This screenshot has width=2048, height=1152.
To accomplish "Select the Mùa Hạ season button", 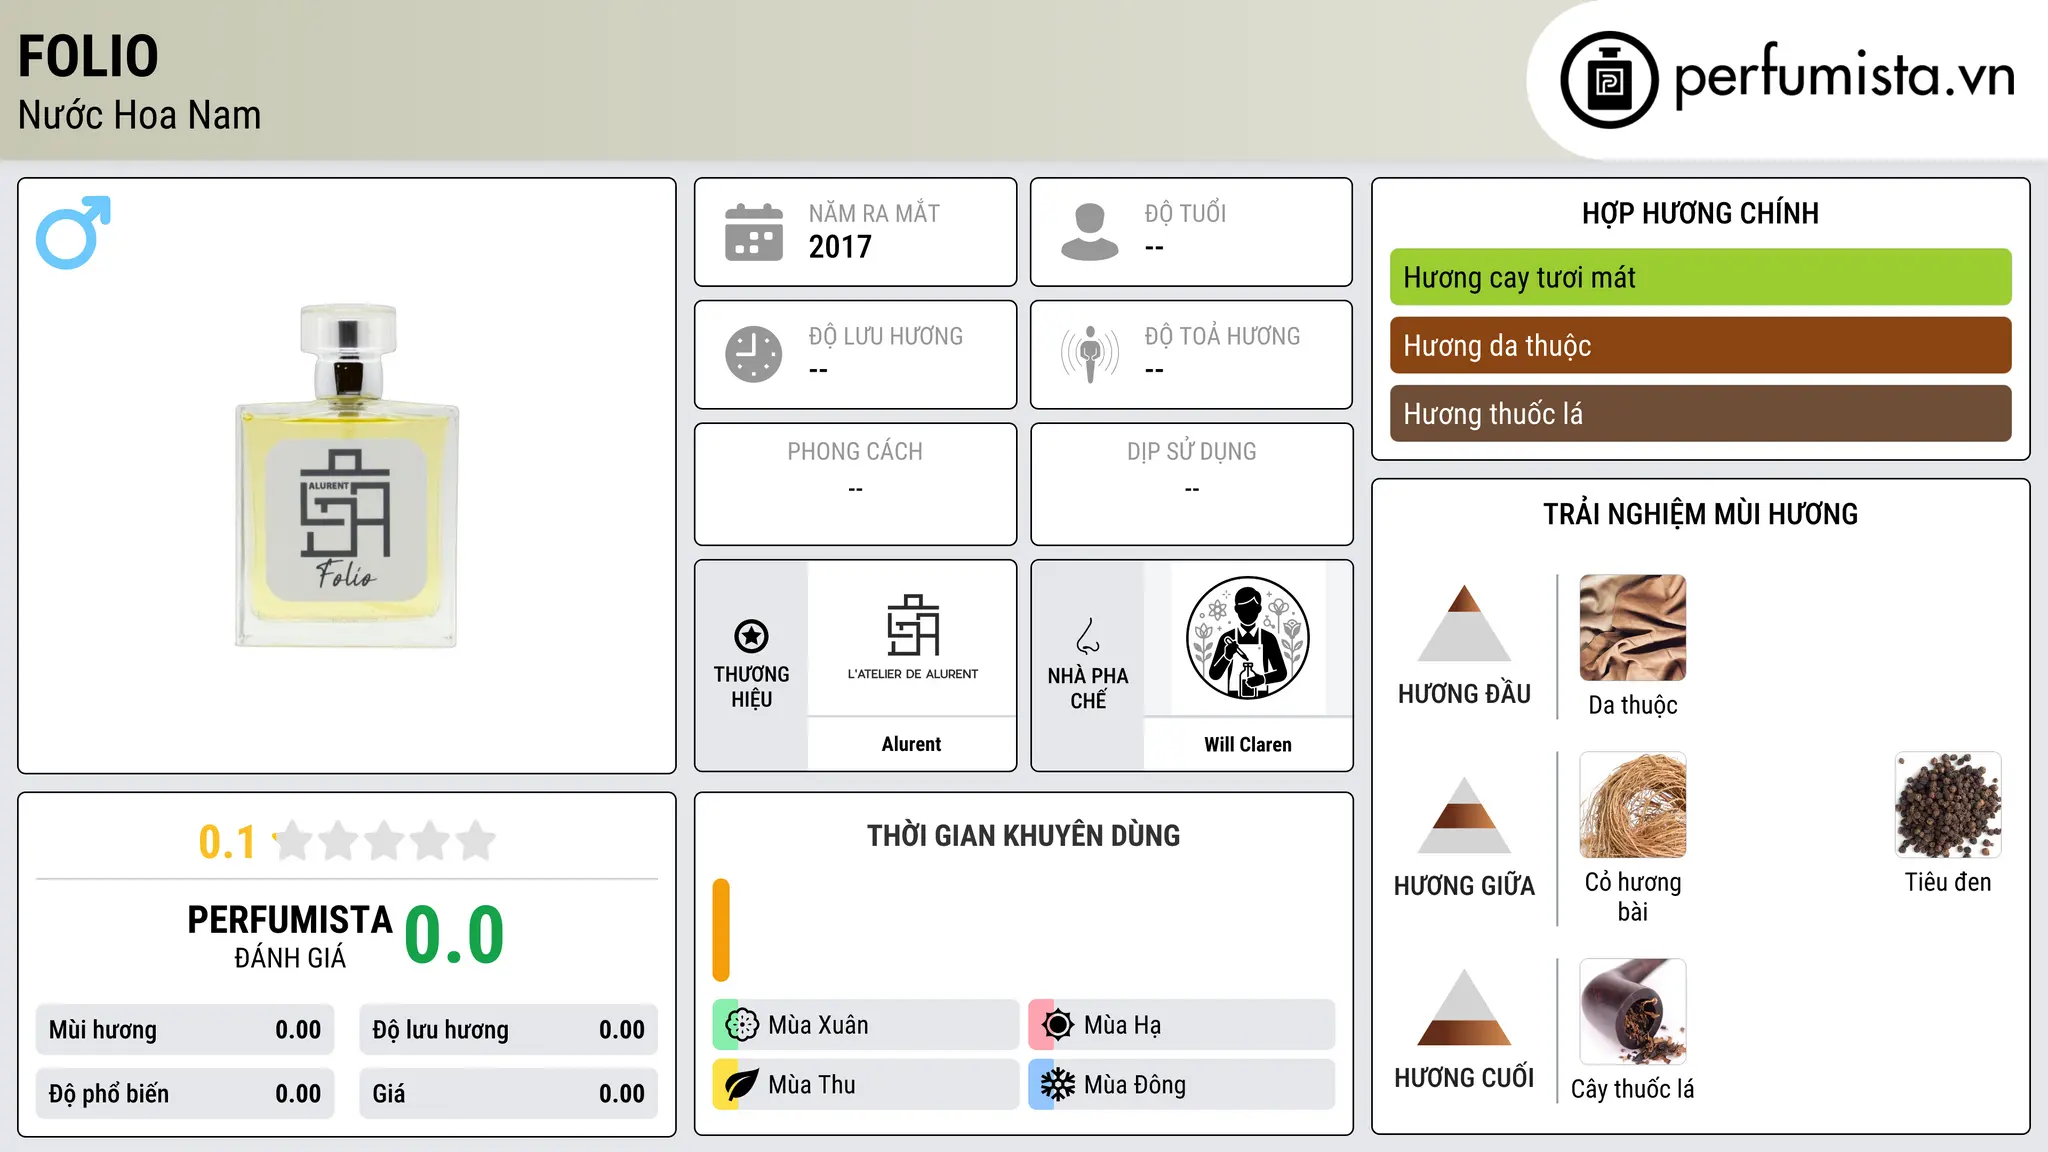I will pos(1182,1025).
